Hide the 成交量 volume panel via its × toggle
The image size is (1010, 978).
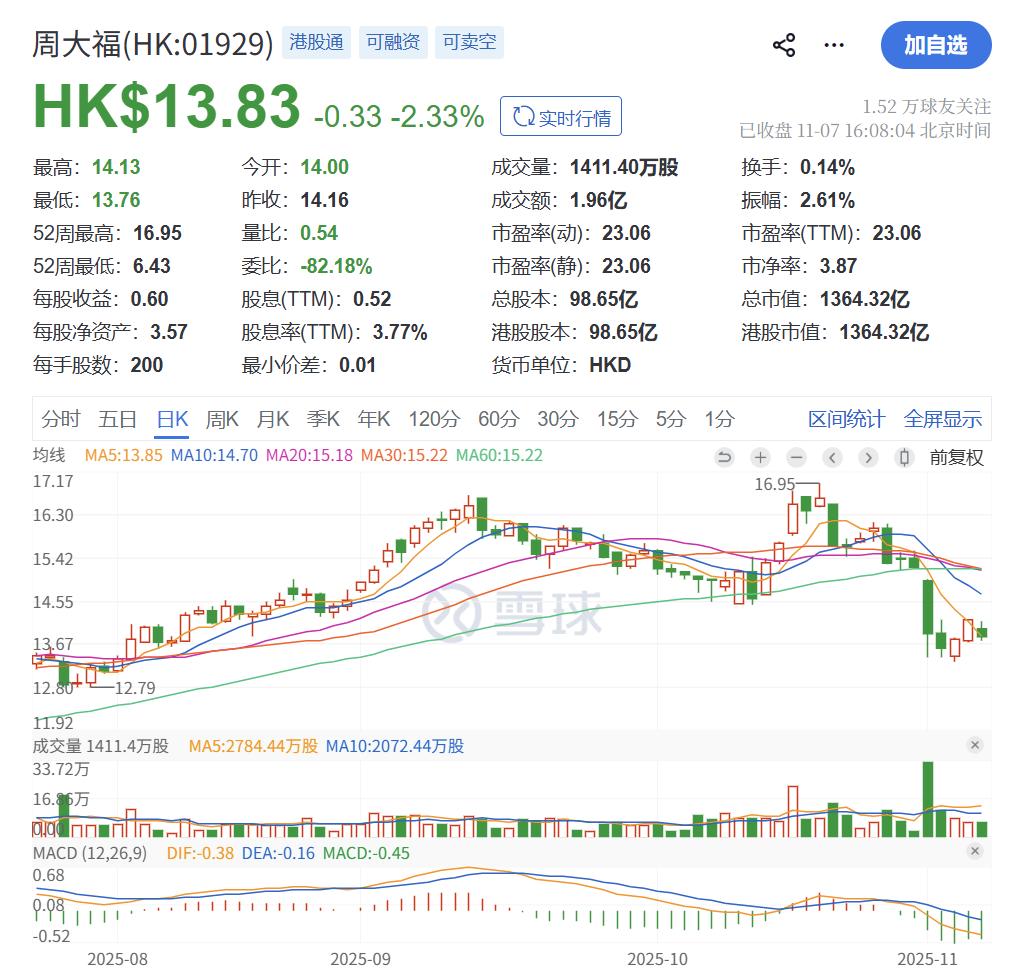point(975,745)
